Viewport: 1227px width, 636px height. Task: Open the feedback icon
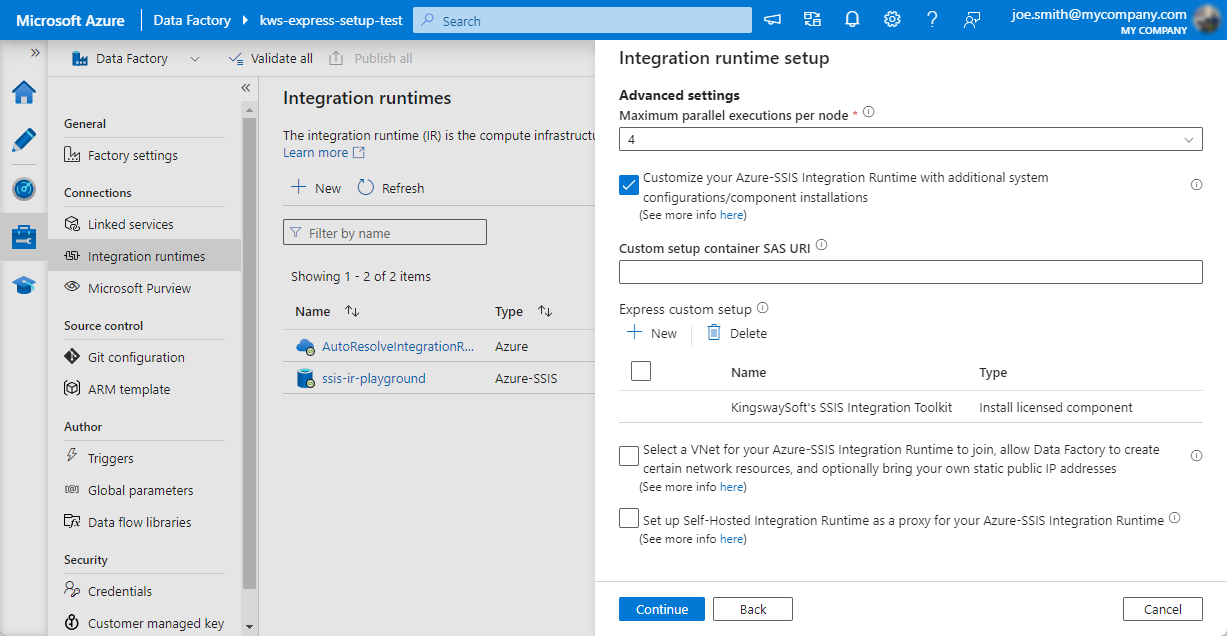point(971,20)
